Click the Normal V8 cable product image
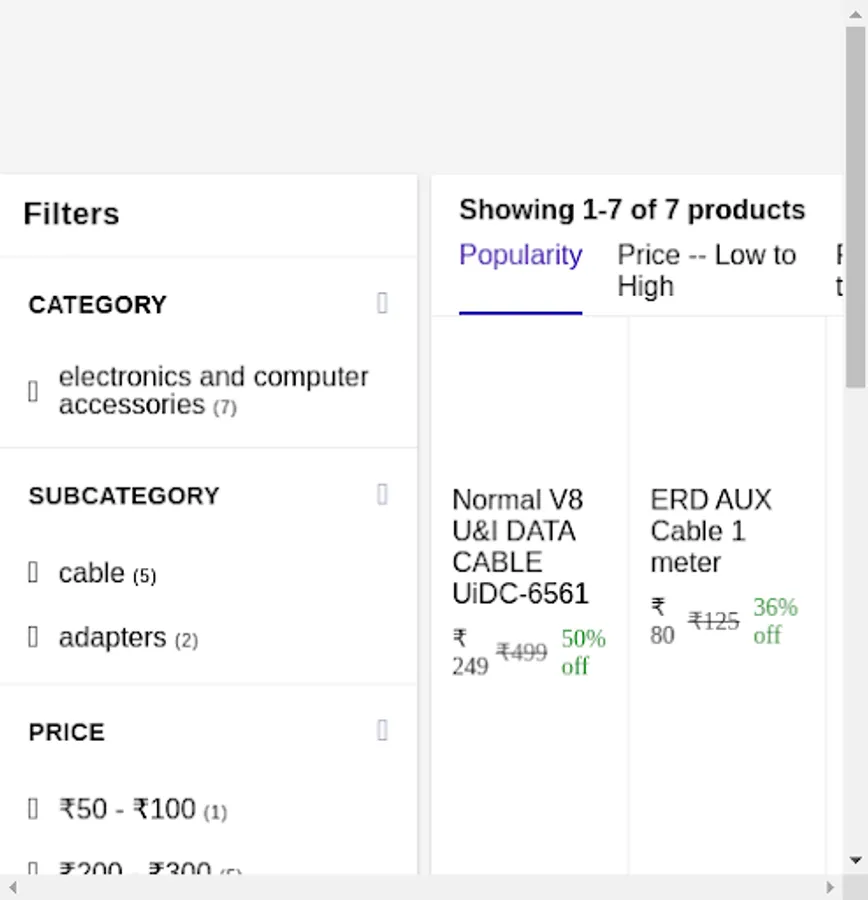 click(x=530, y=400)
